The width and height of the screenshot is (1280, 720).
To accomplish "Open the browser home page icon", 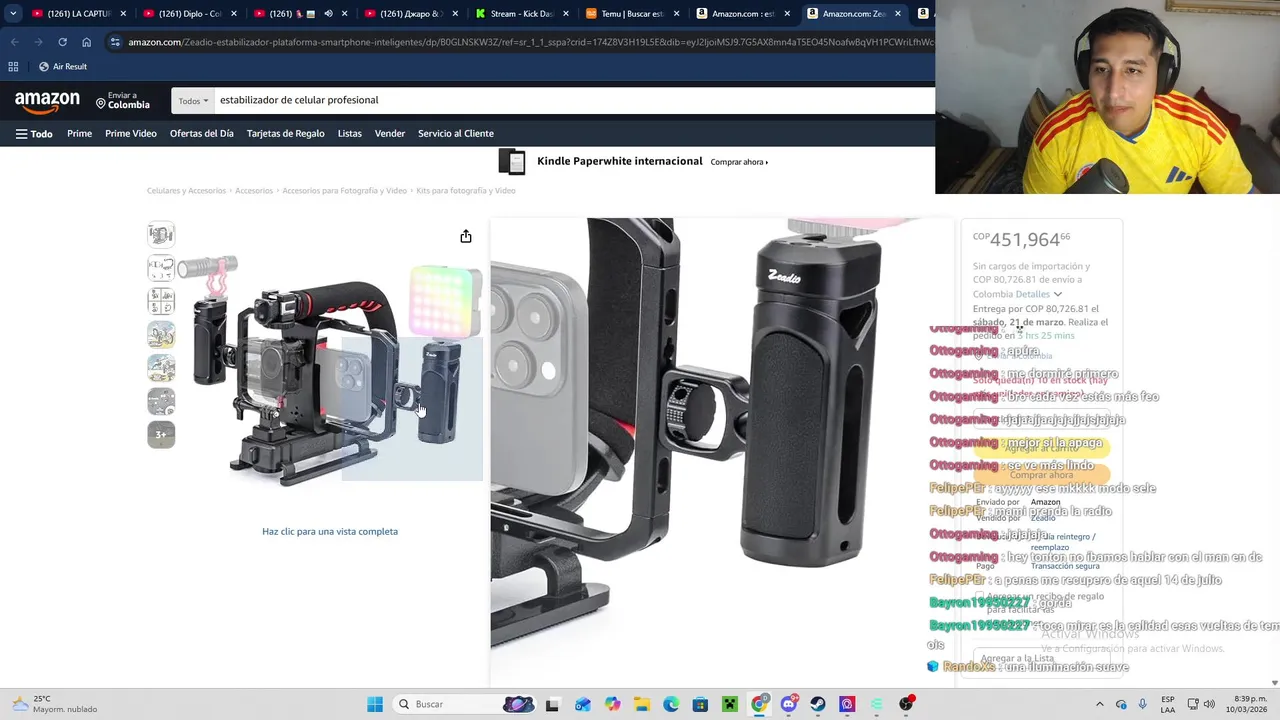I will [x=86, y=42].
